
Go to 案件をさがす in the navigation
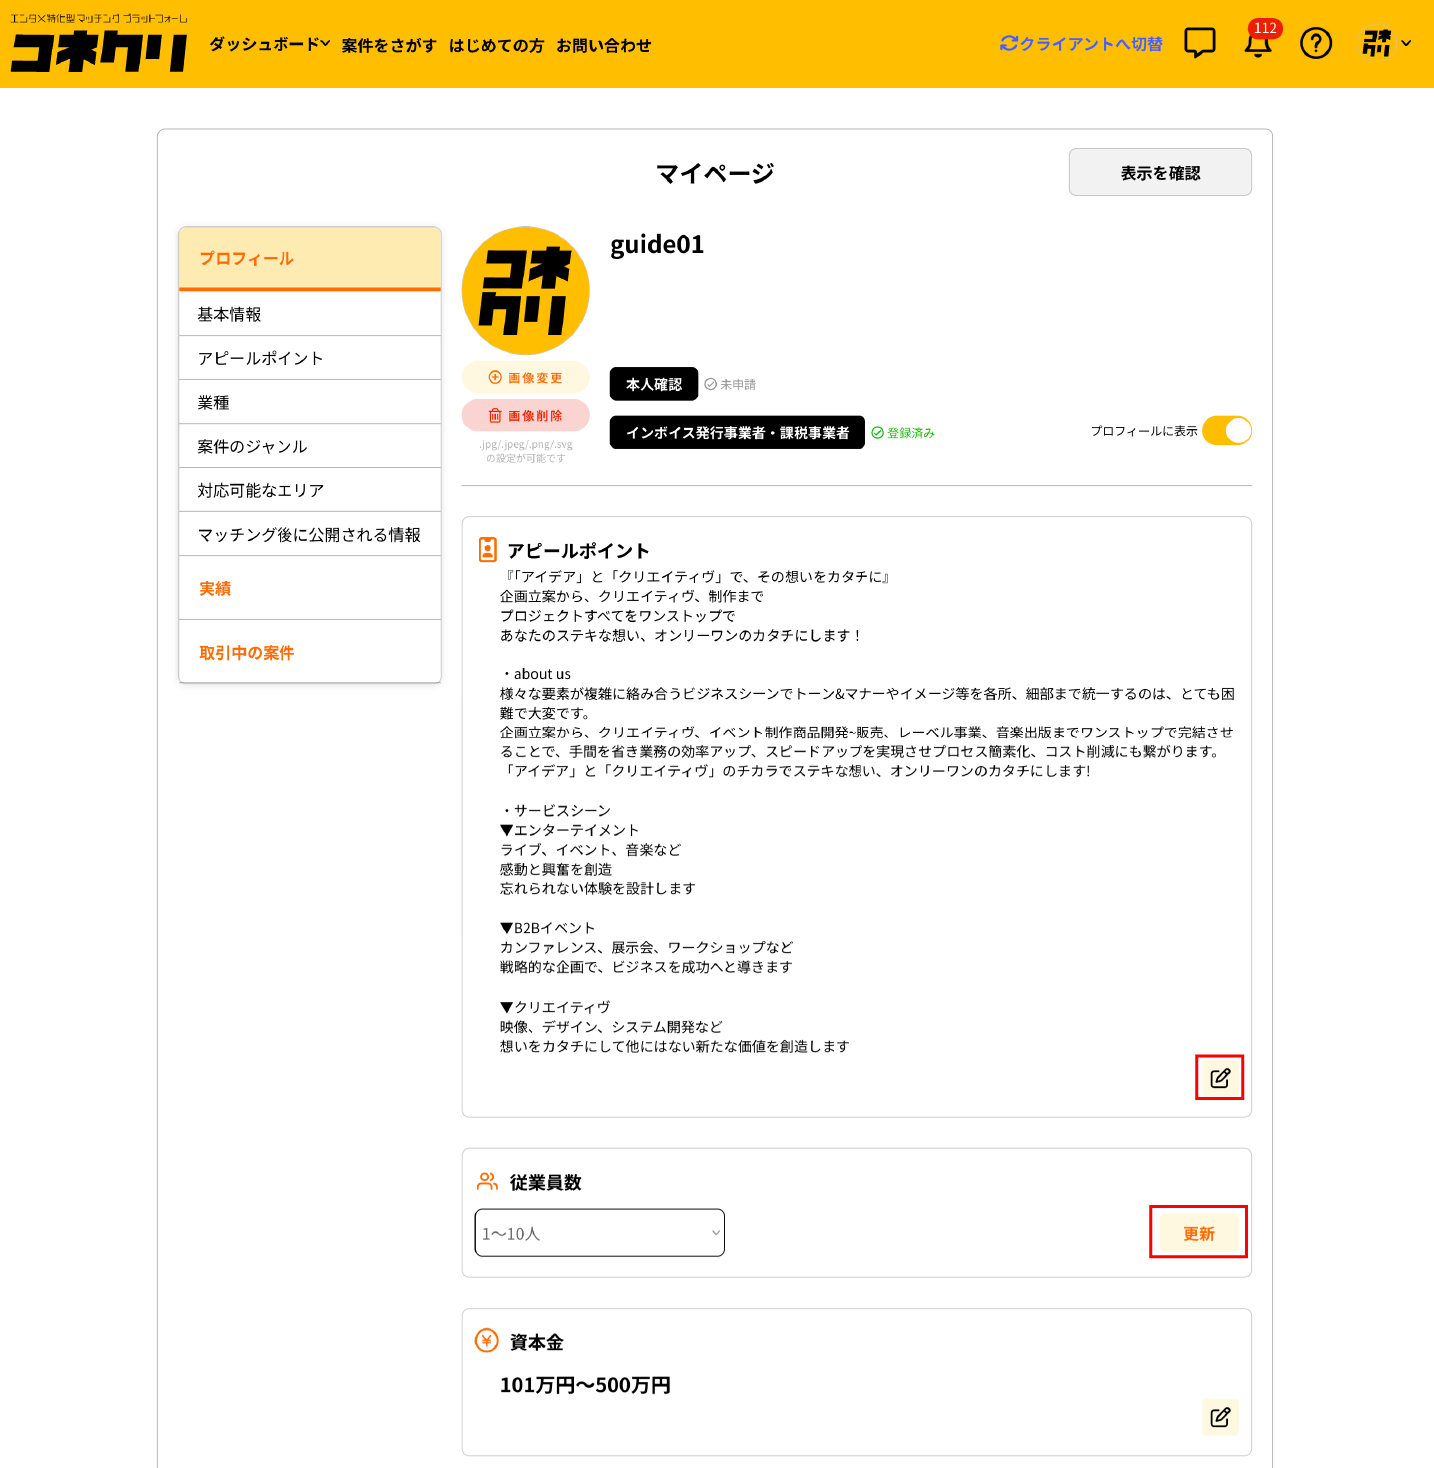coord(389,46)
